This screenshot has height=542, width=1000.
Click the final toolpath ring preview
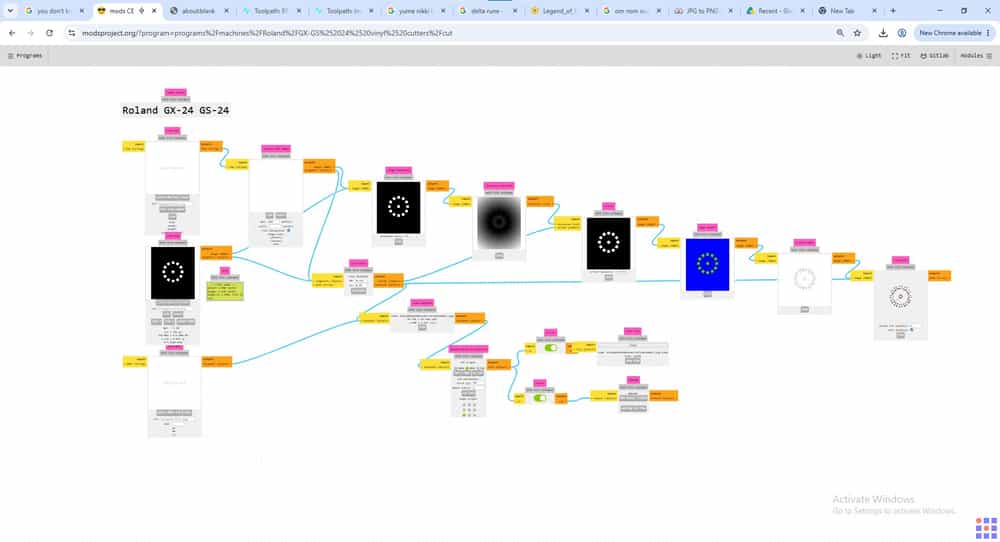pos(901,297)
